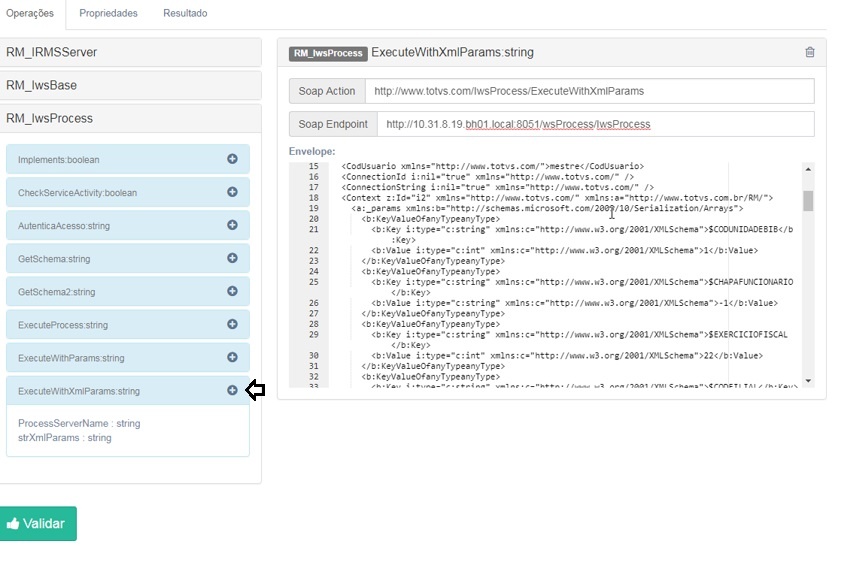Viewport: 865px width, 575px height.
Task: Click the Soap Endpoint label
Action: click(333, 124)
